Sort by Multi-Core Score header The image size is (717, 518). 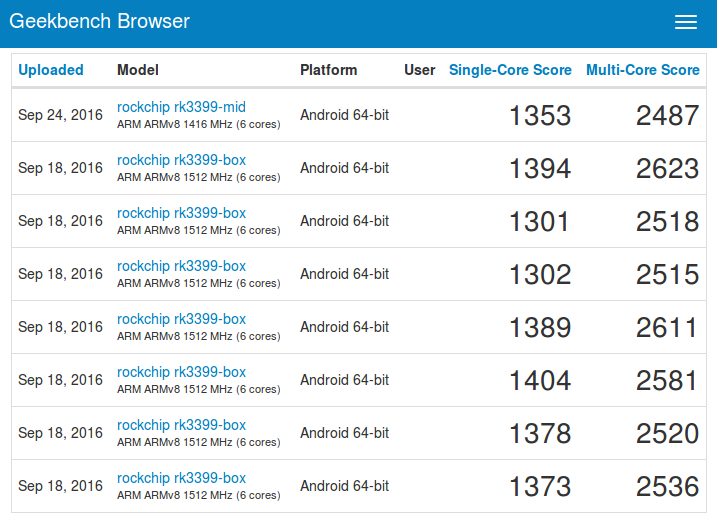[642, 70]
